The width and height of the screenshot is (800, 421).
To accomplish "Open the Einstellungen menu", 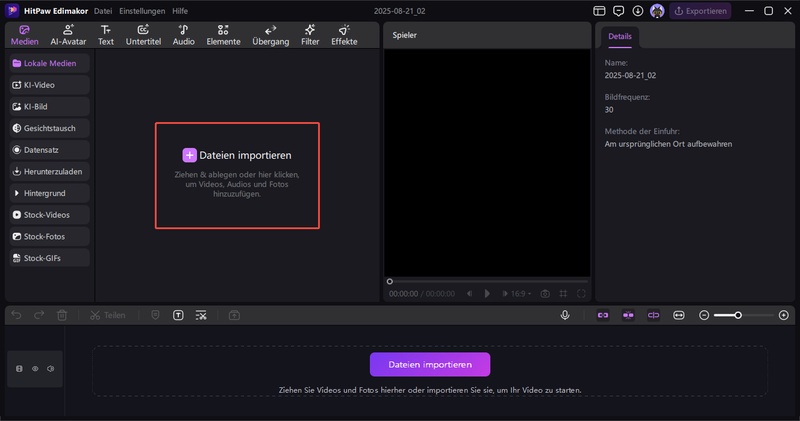I will (142, 11).
